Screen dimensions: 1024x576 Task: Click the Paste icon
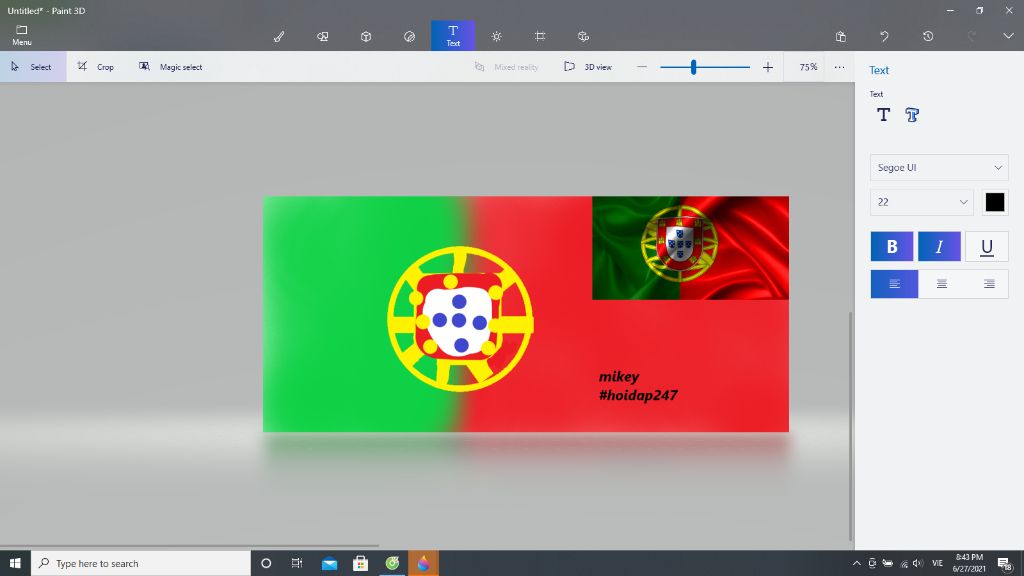point(840,37)
